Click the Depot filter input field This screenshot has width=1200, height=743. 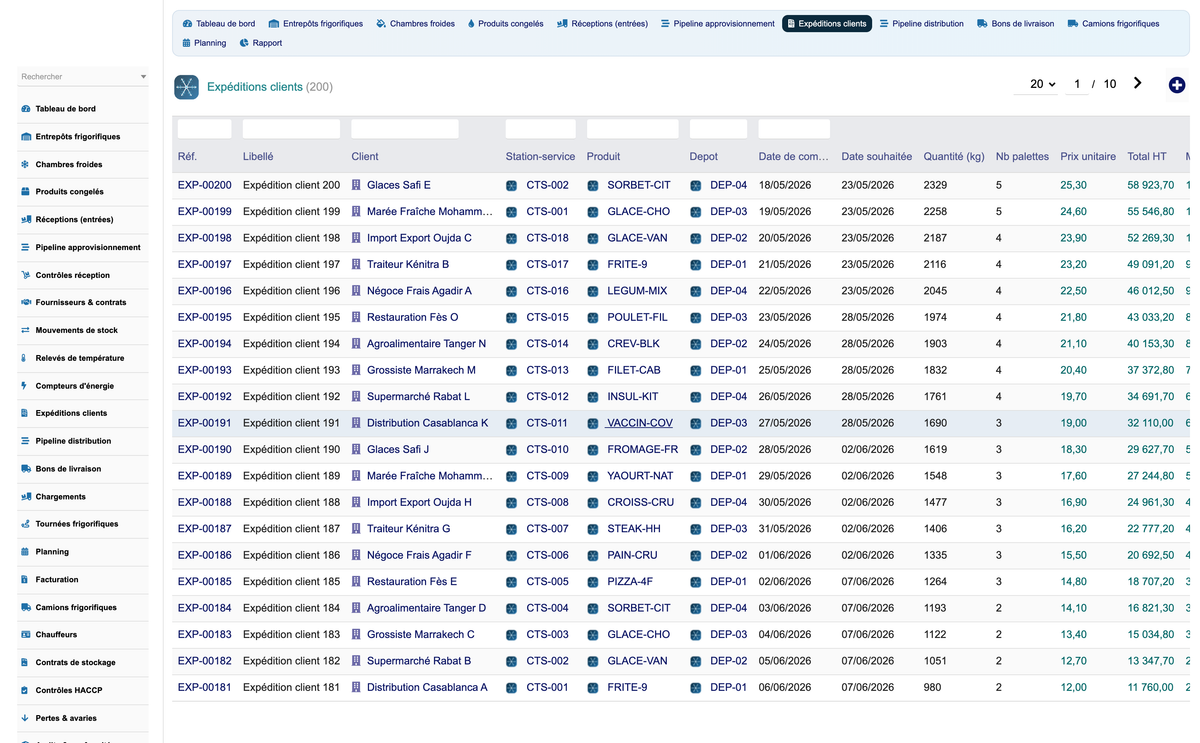718,129
